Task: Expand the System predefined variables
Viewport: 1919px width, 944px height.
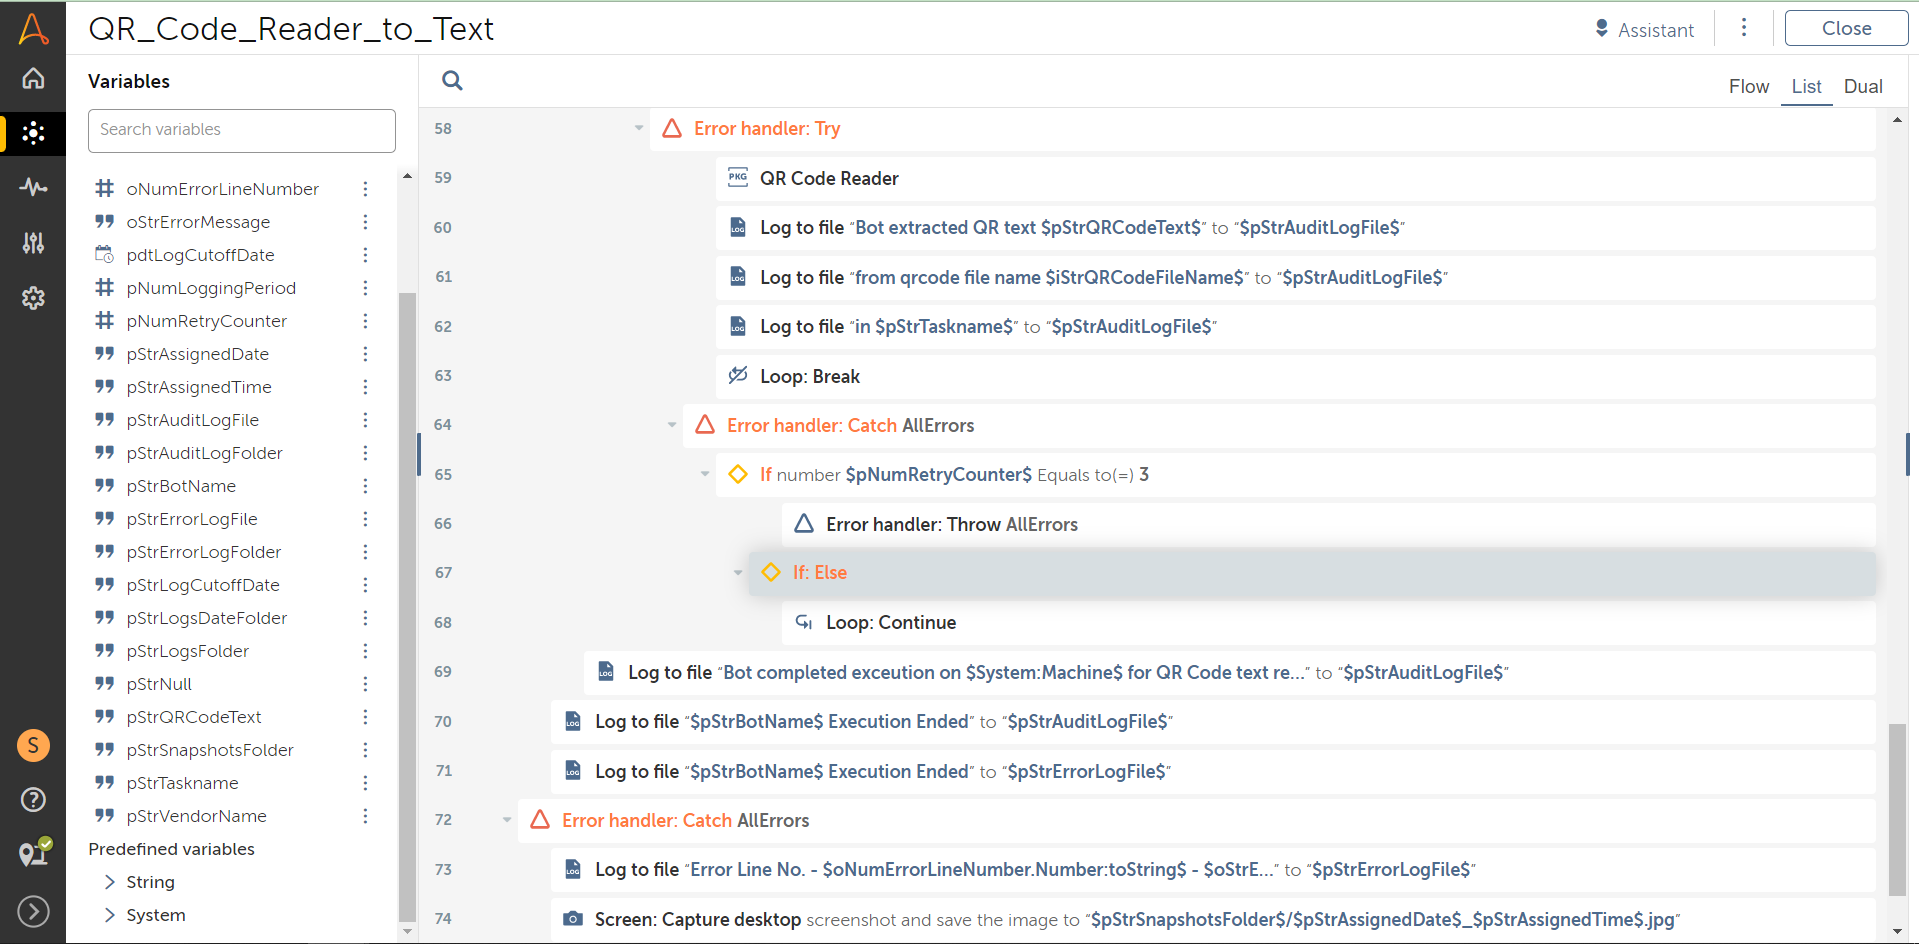Action: pyautogui.click(x=110, y=915)
